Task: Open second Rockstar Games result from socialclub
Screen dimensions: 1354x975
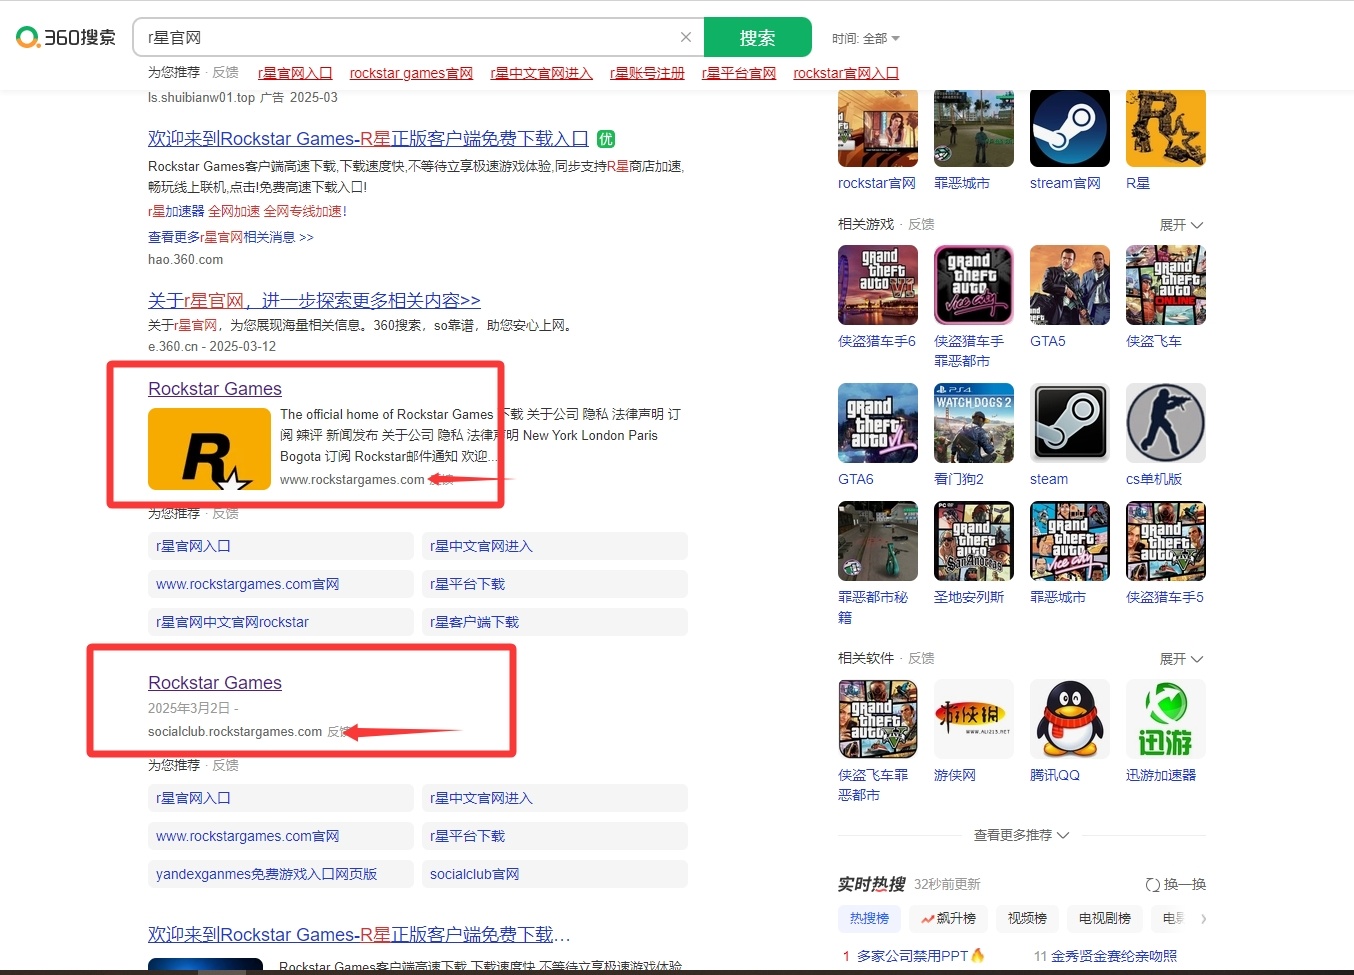Action: (215, 683)
